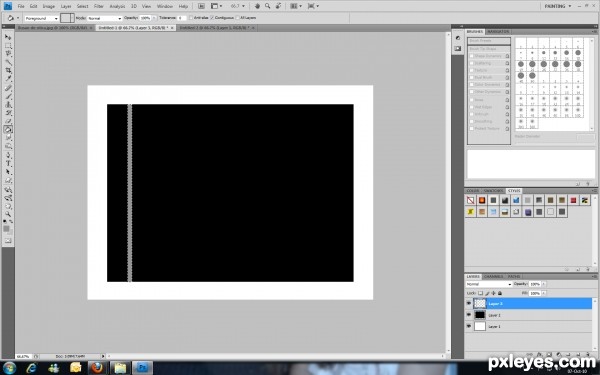Open Mode Normal dropdown in options bar
600x375 pixels.
click(x=104, y=18)
